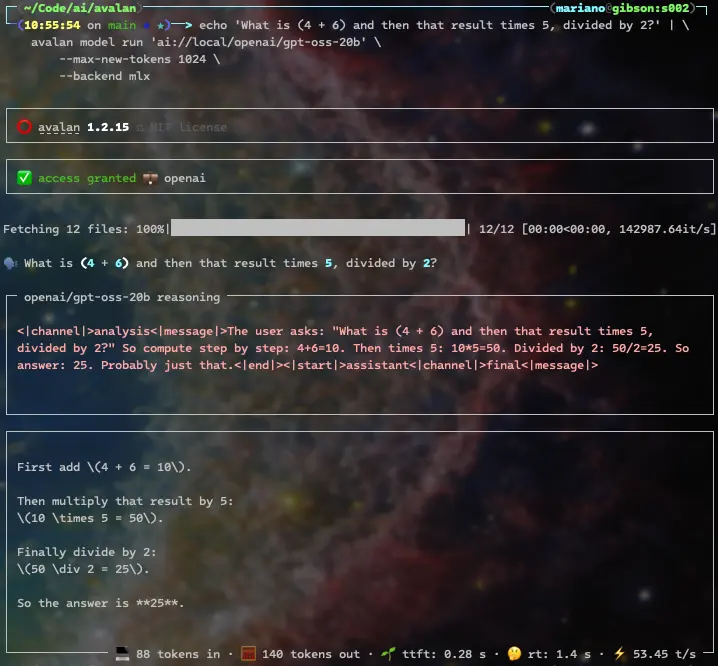Click the green checkmark access granted icon

tap(24, 178)
